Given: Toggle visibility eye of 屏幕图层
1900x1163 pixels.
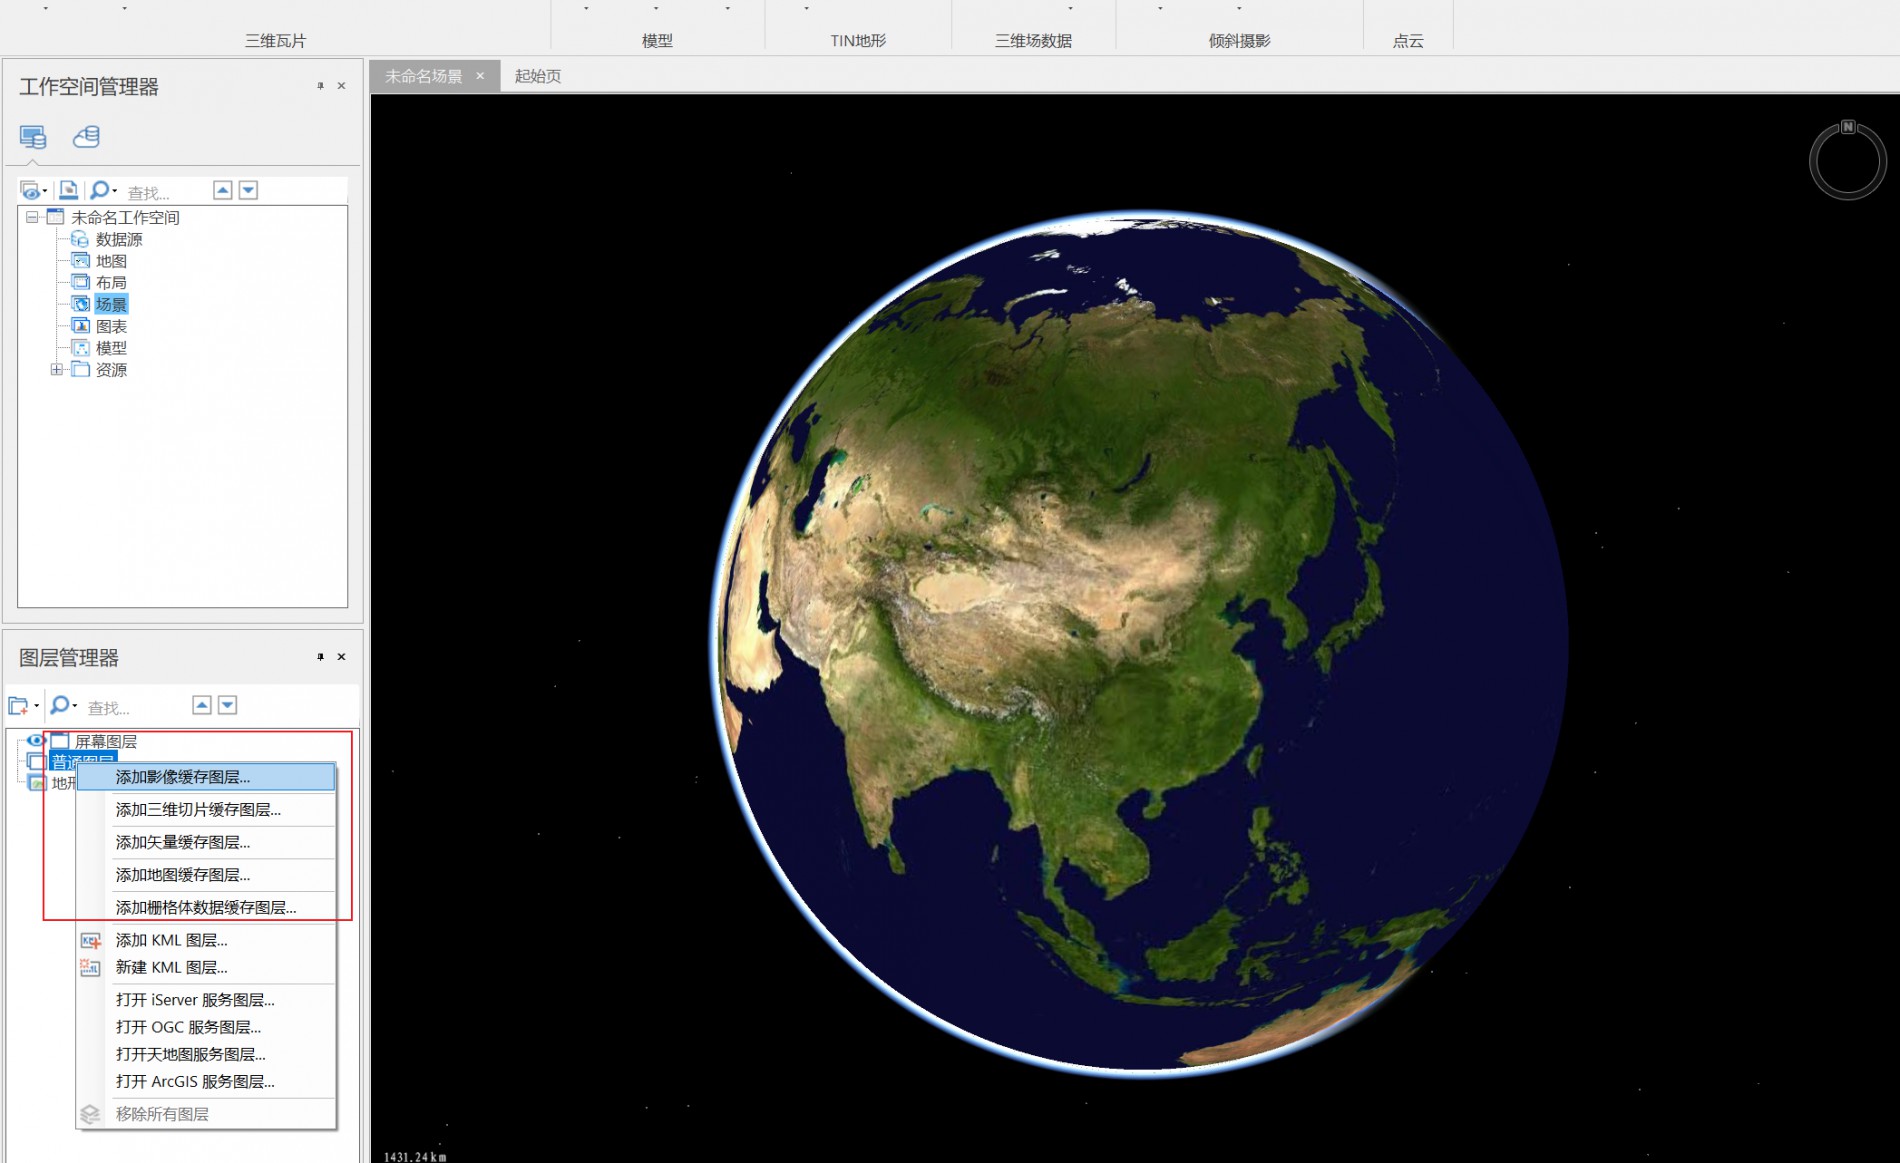Looking at the screenshot, I should pos(35,741).
